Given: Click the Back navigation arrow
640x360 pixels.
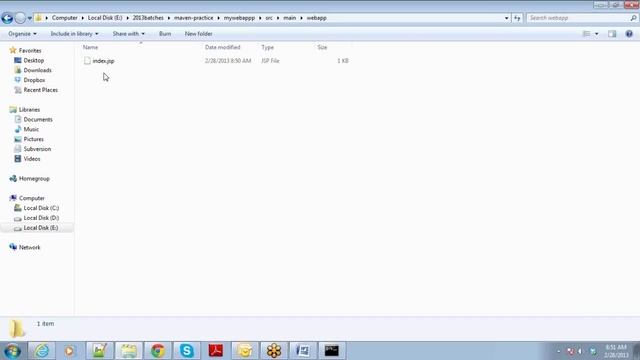Looking at the screenshot, I should [7, 18].
